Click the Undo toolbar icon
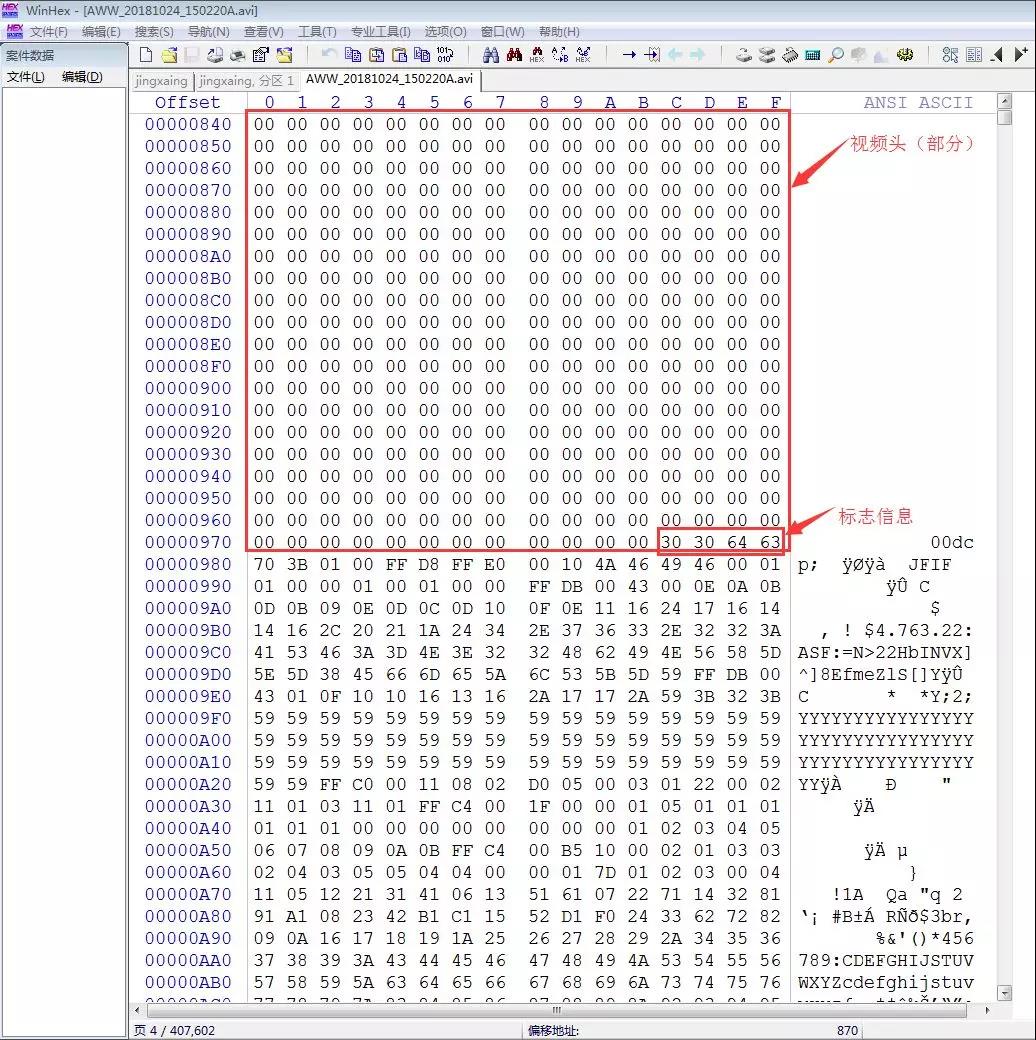 pos(329,54)
